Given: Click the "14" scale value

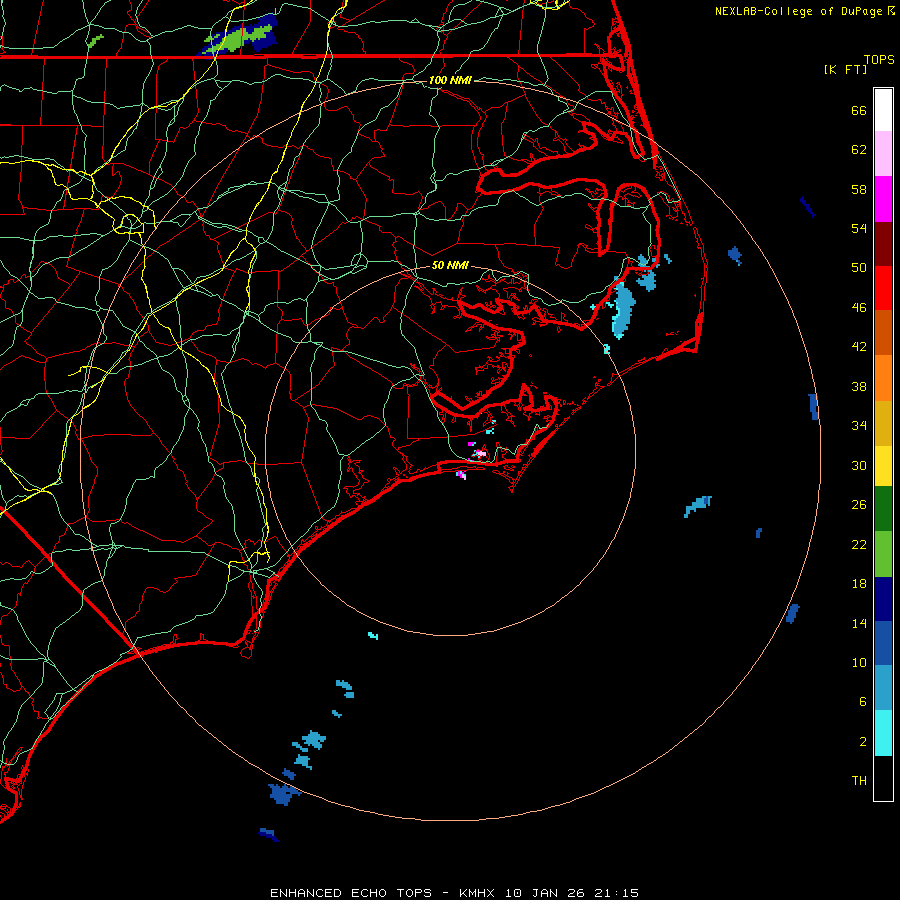Looking at the screenshot, I should pyautogui.click(x=859, y=624).
